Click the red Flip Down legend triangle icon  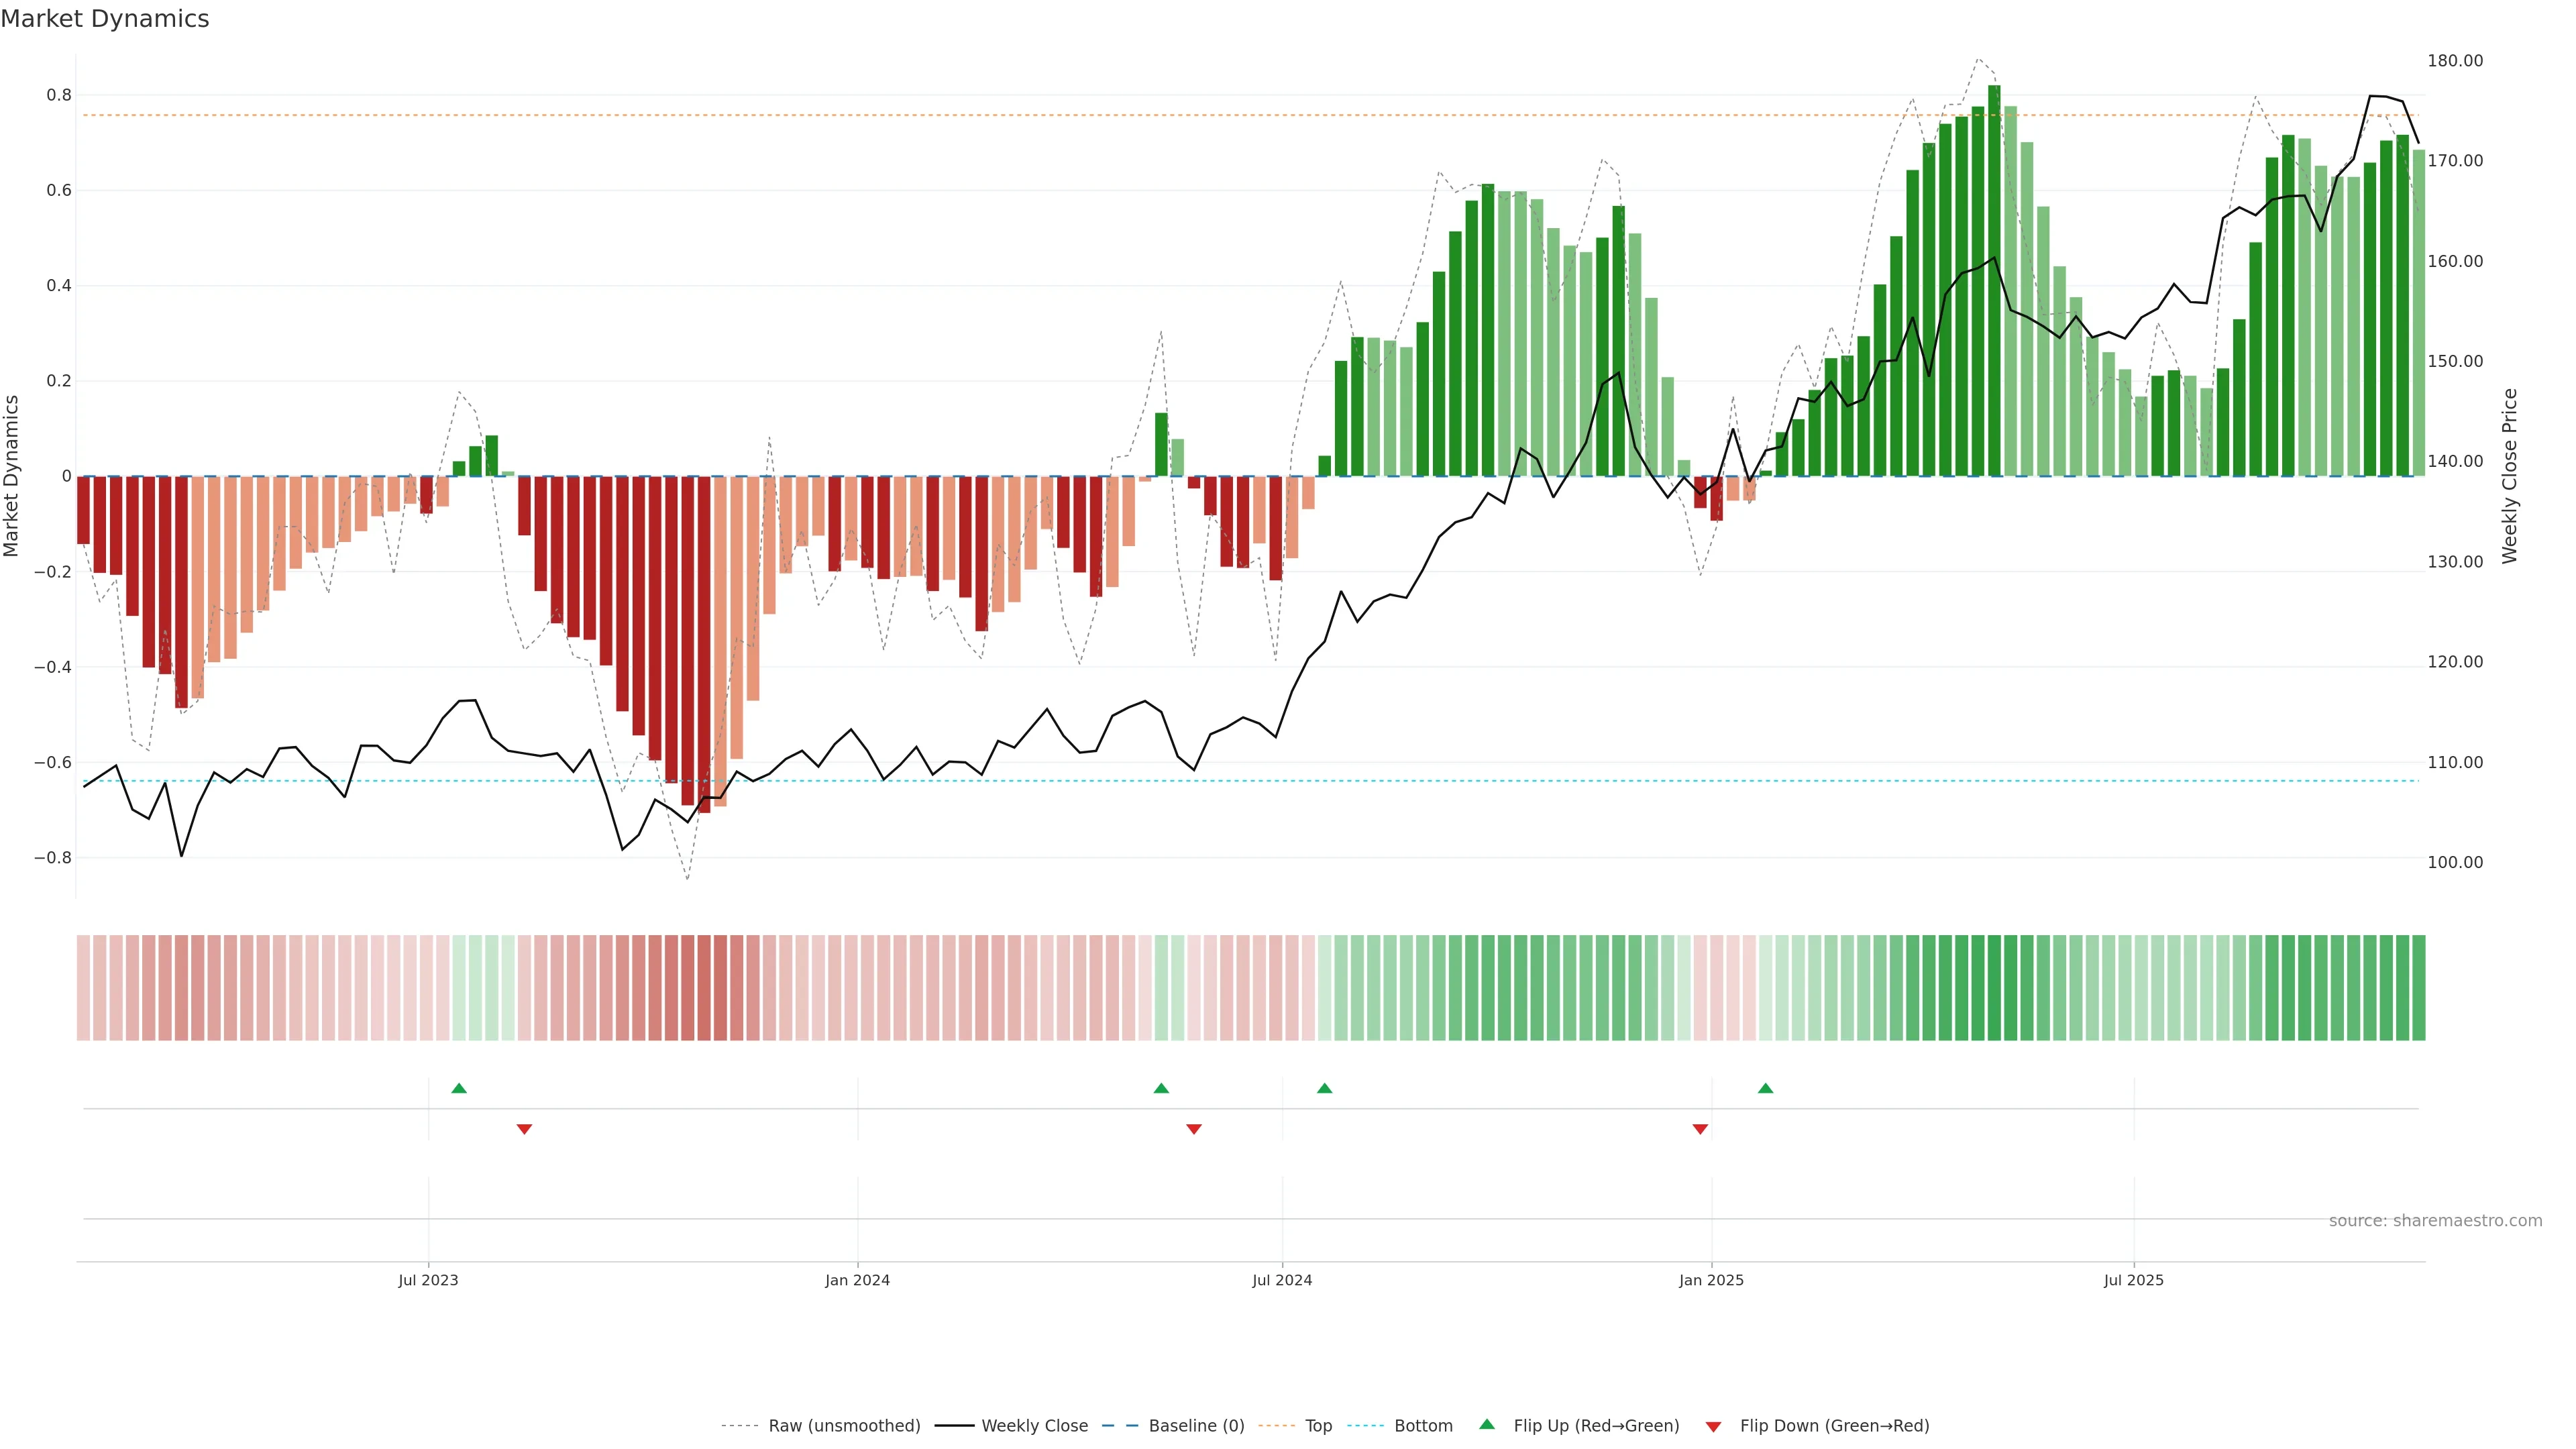(x=1713, y=1427)
